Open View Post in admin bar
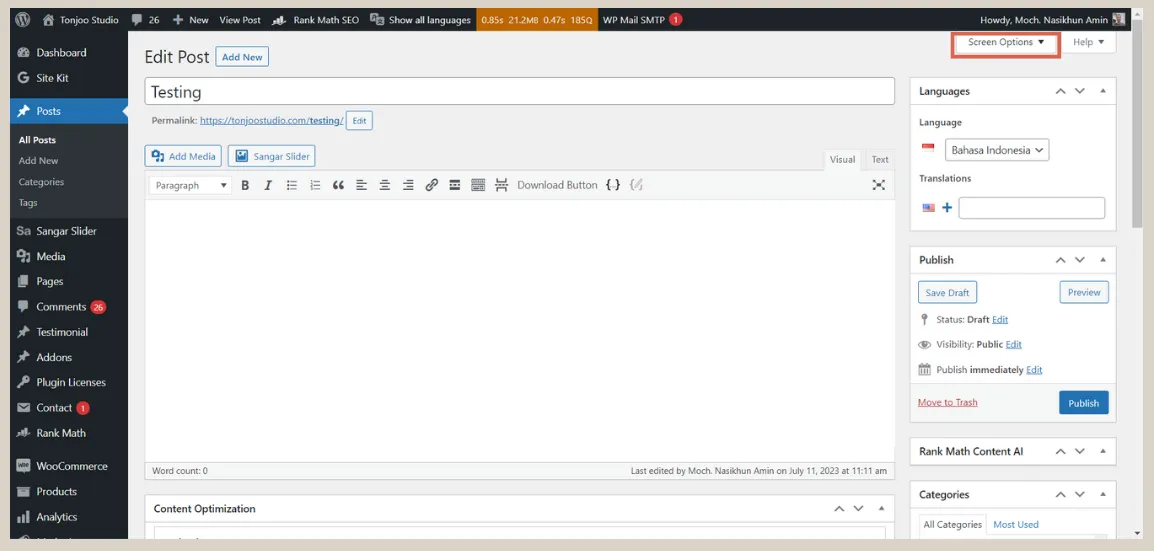 point(240,20)
